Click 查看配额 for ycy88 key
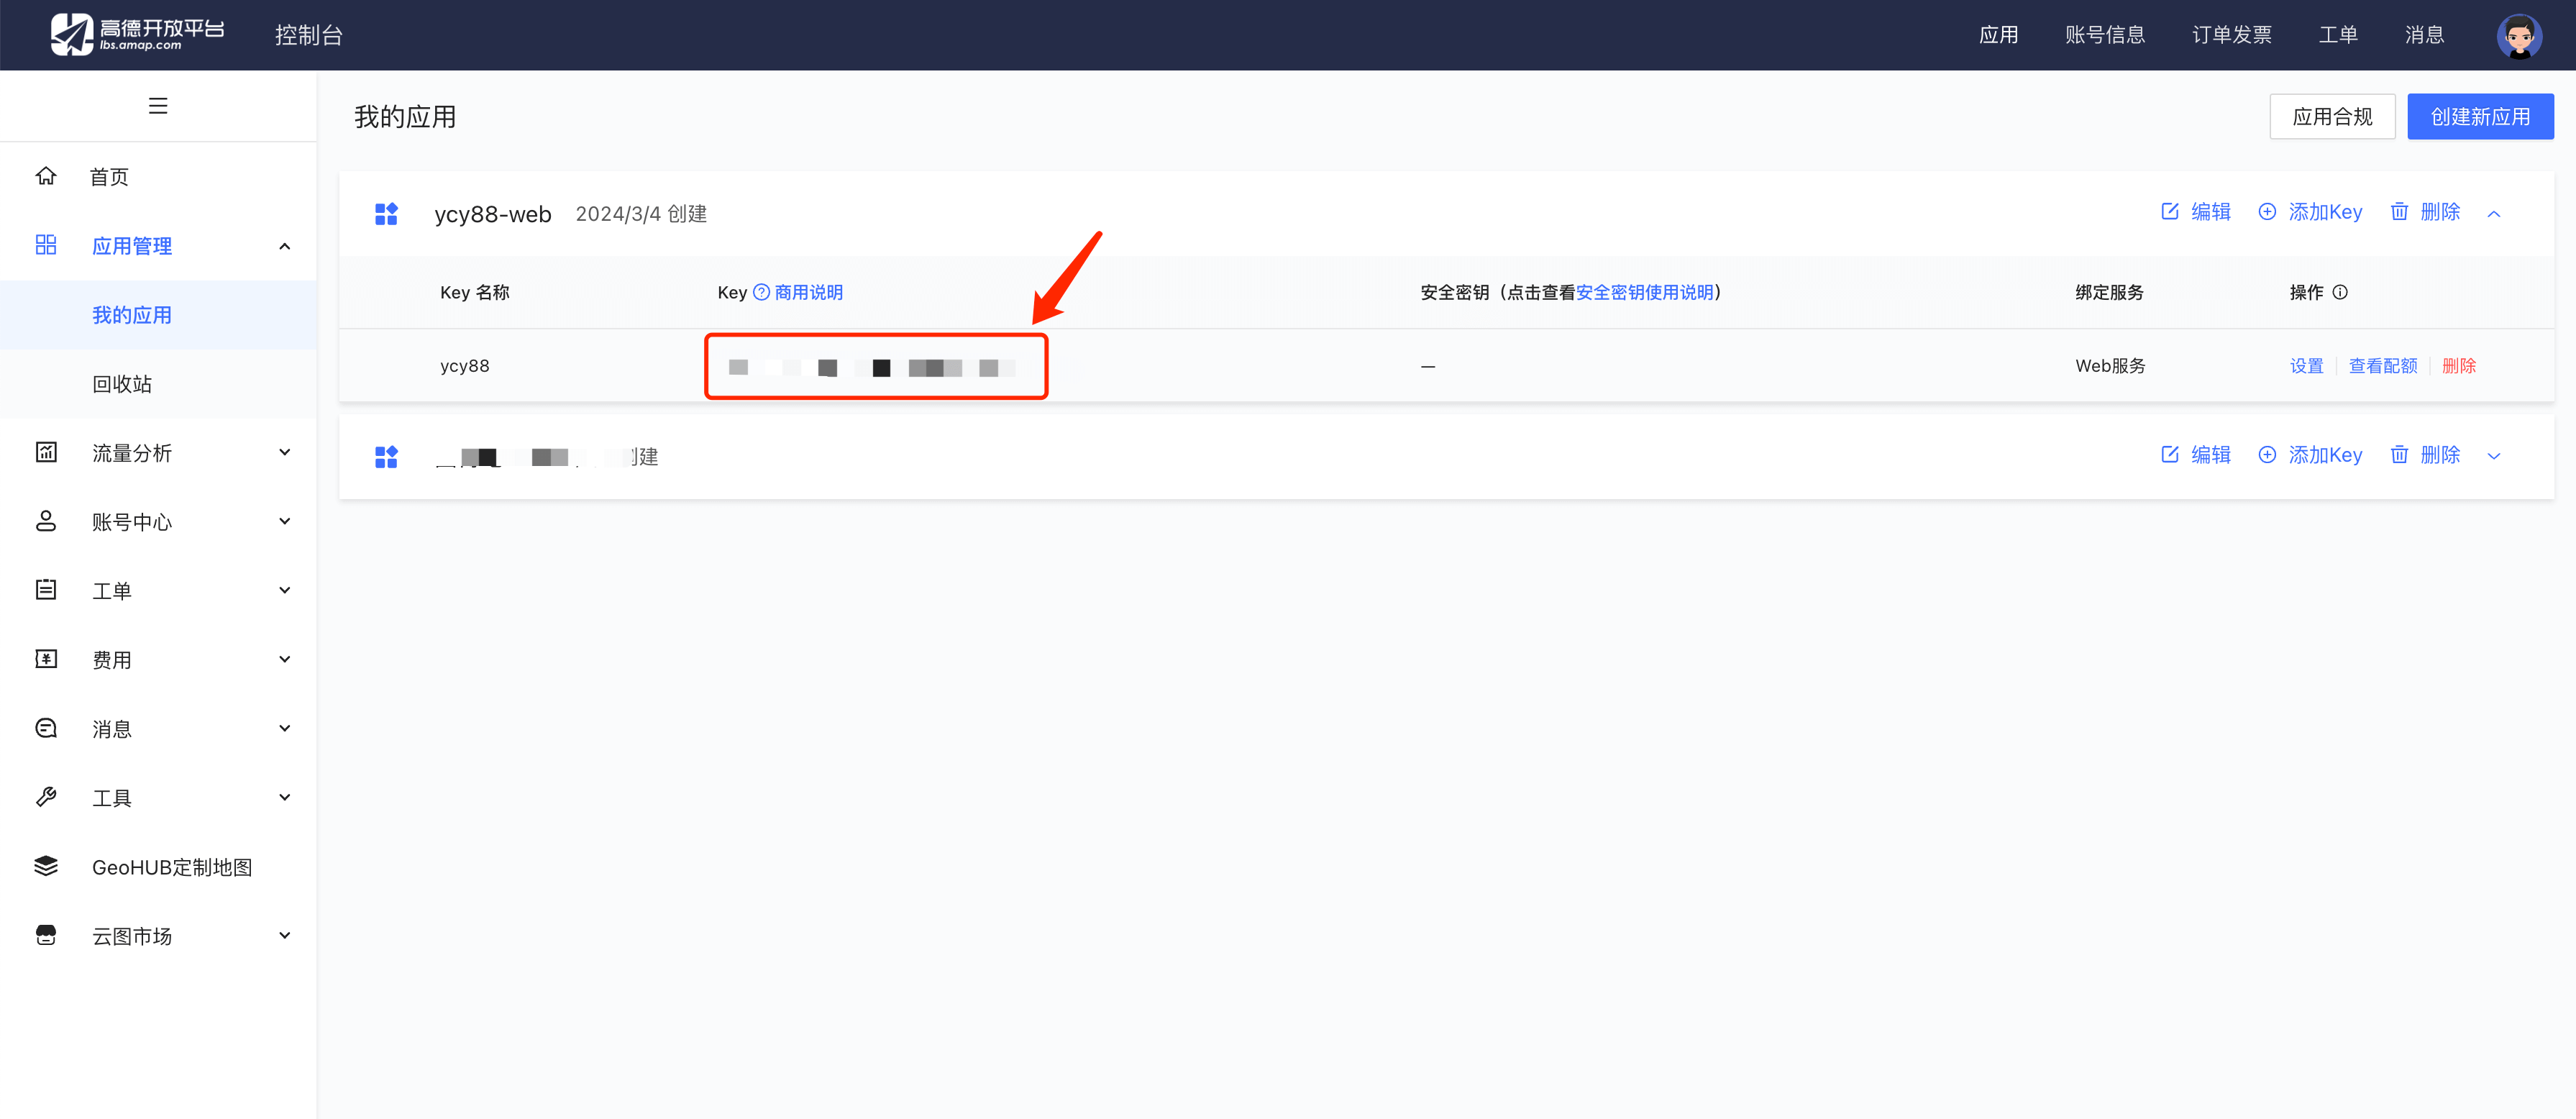 click(2382, 366)
